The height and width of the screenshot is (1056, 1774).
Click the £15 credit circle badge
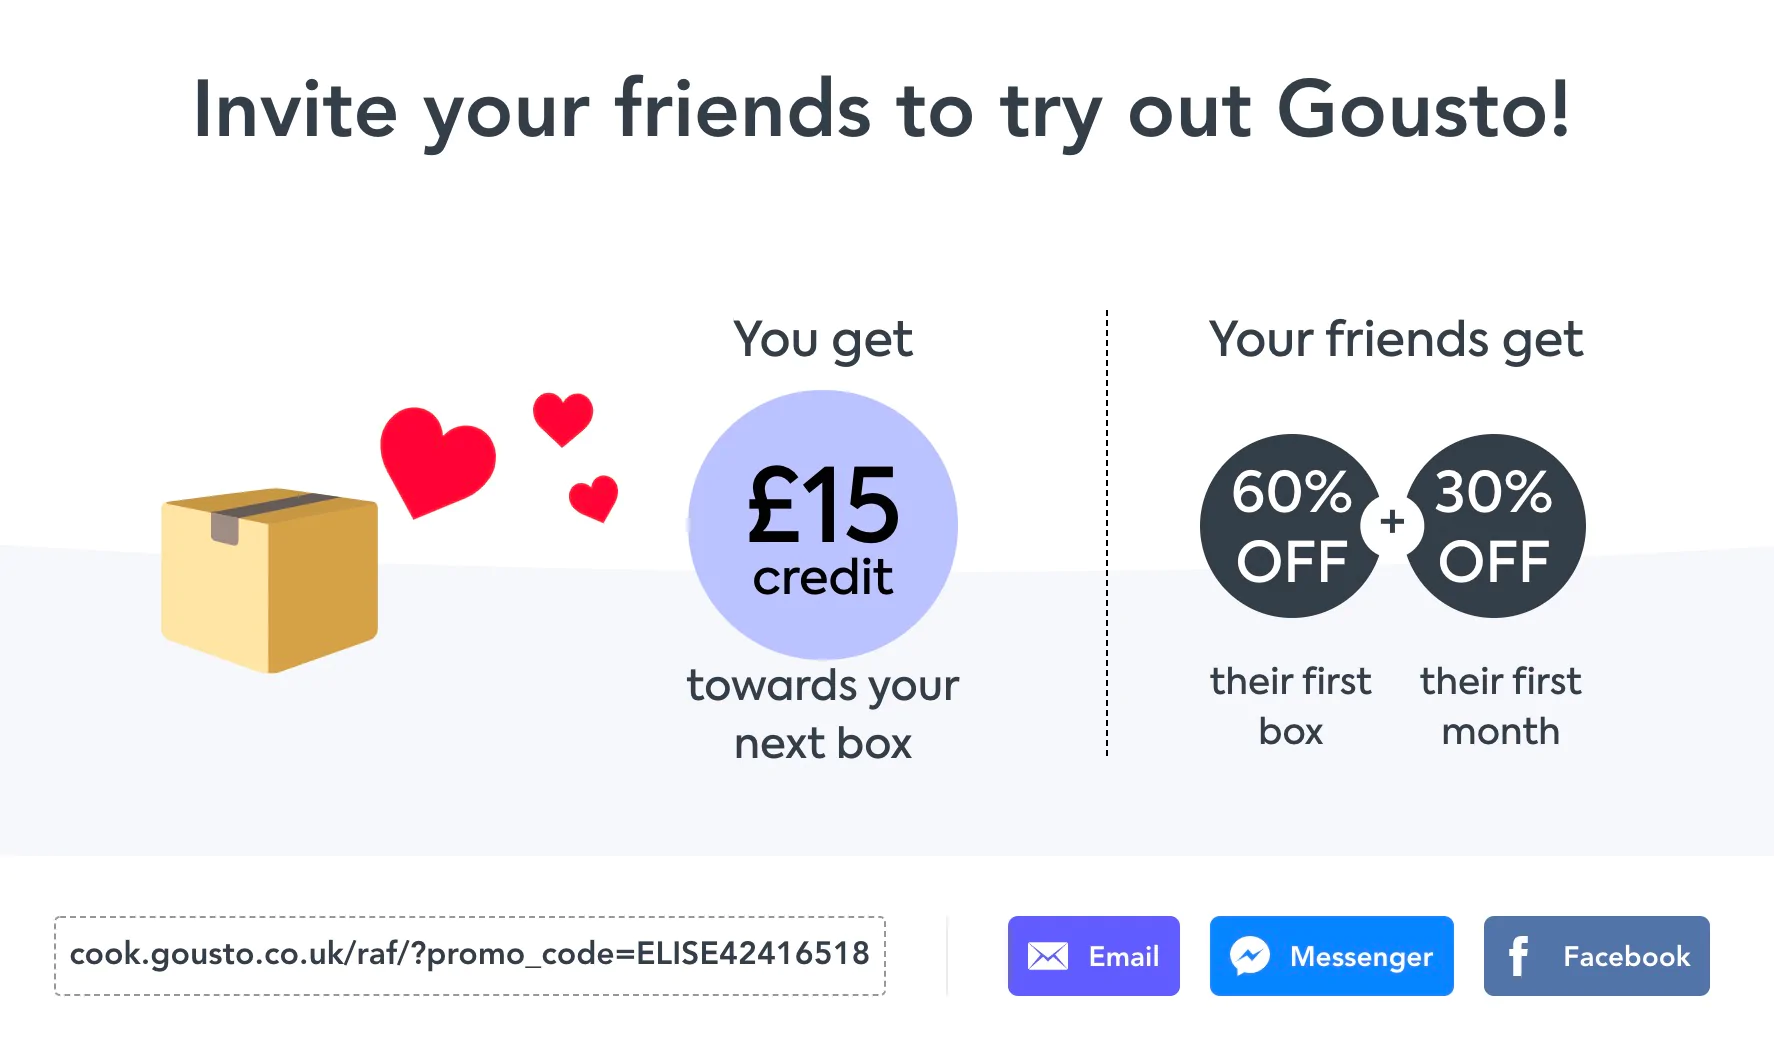(x=823, y=525)
